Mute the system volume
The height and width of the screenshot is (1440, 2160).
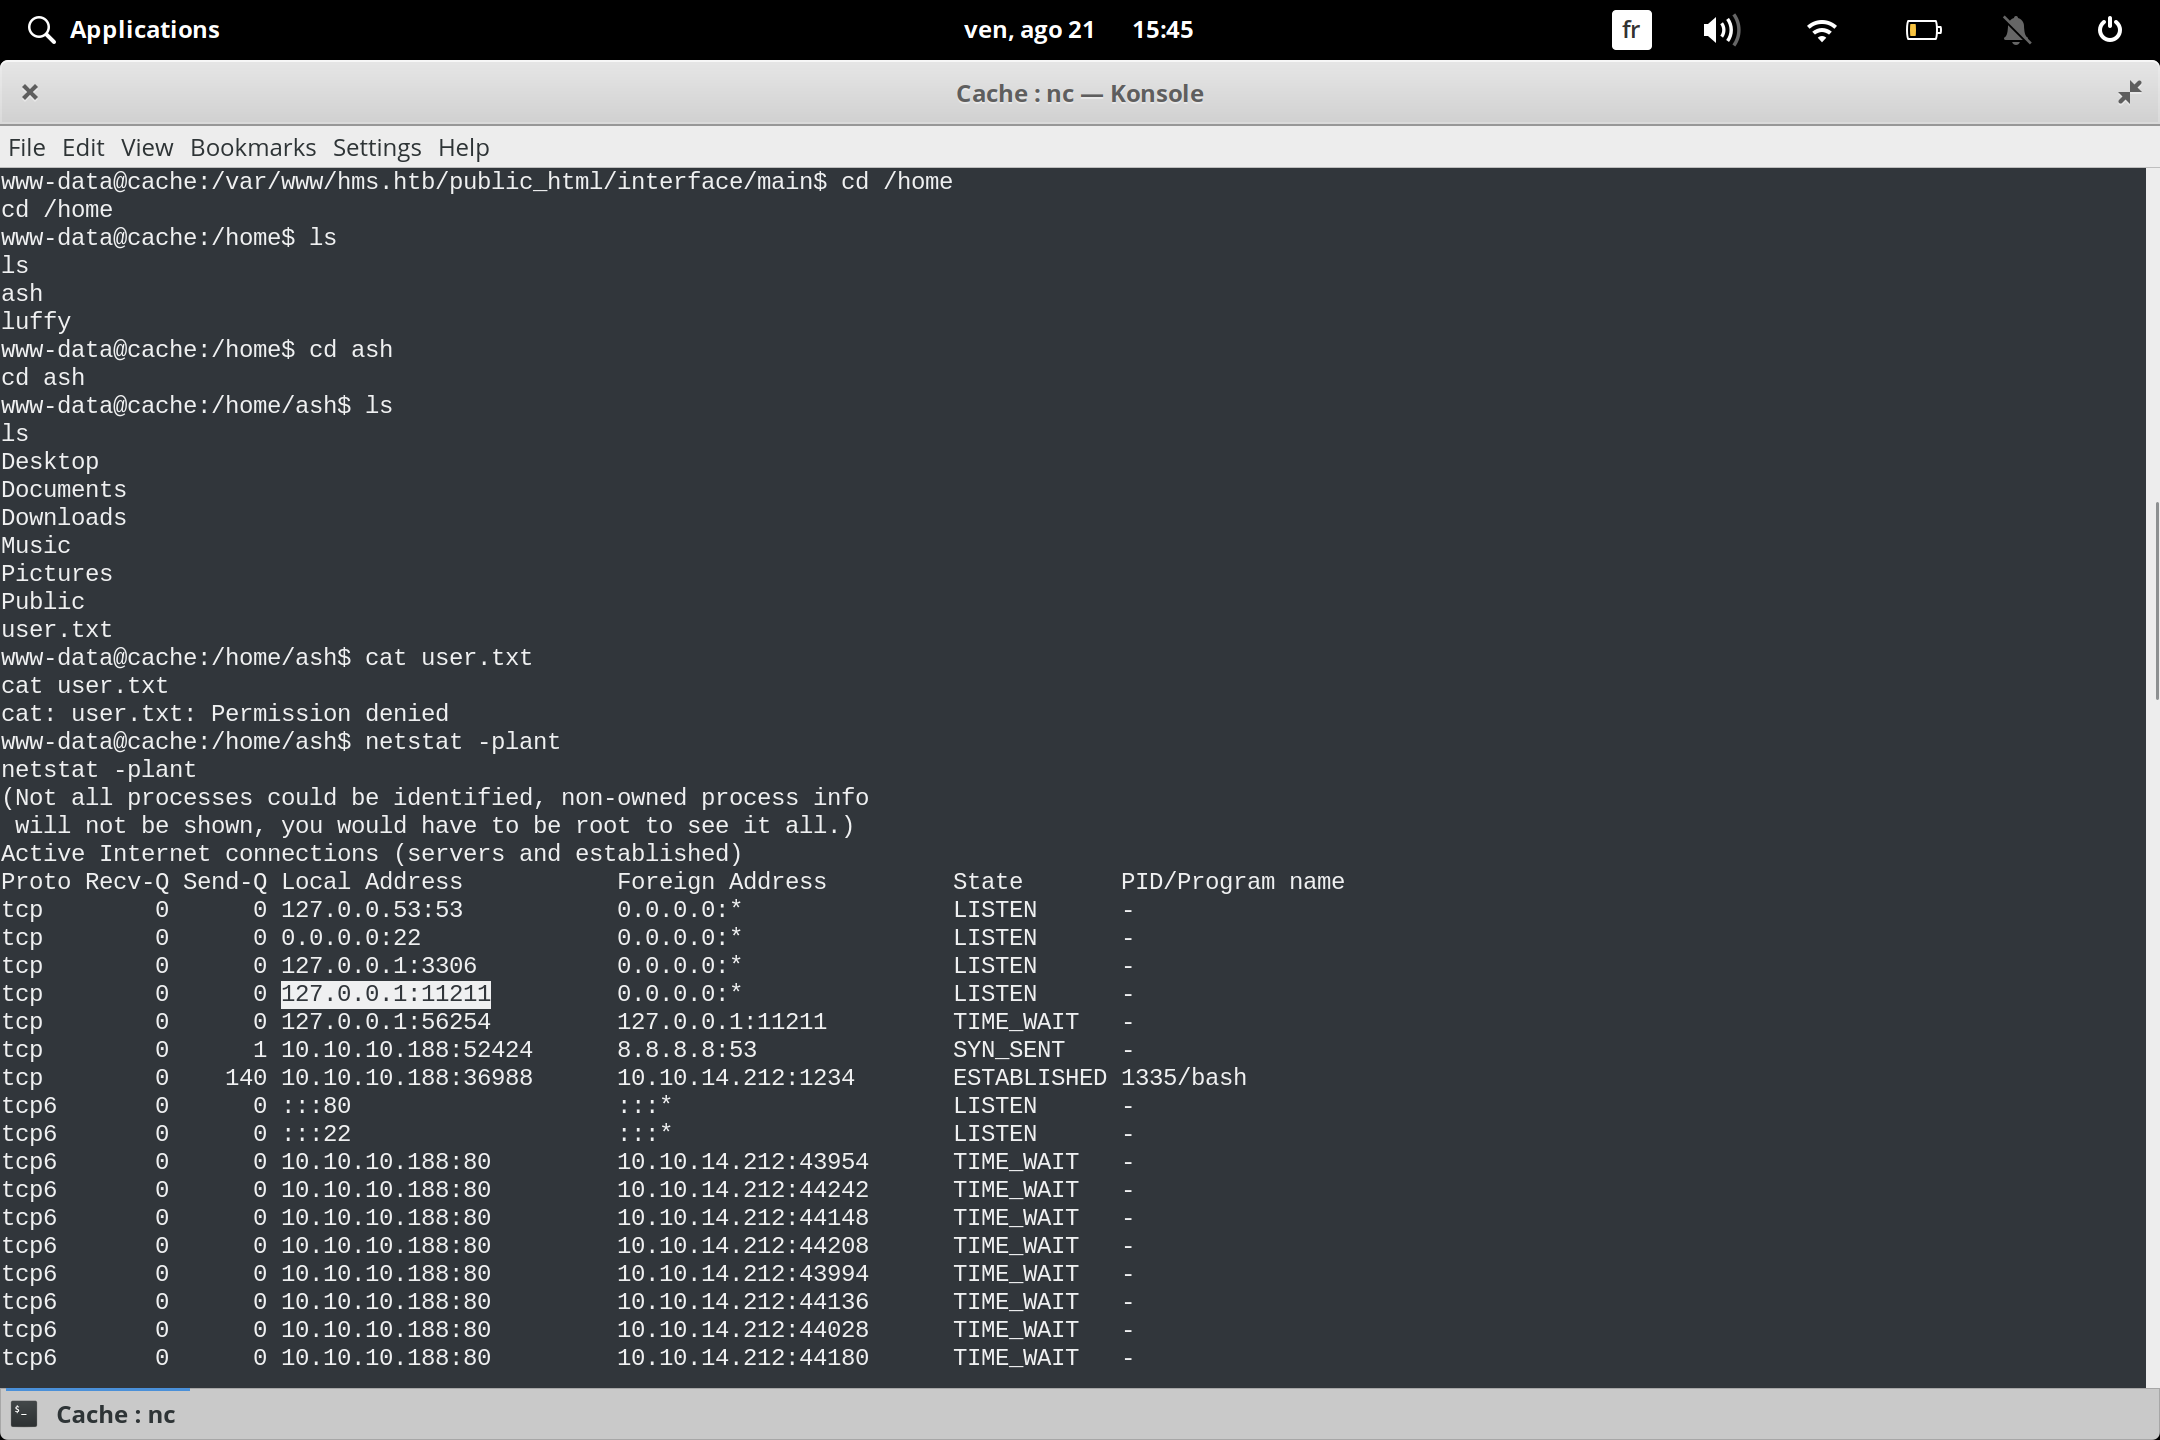(1721, 29)
